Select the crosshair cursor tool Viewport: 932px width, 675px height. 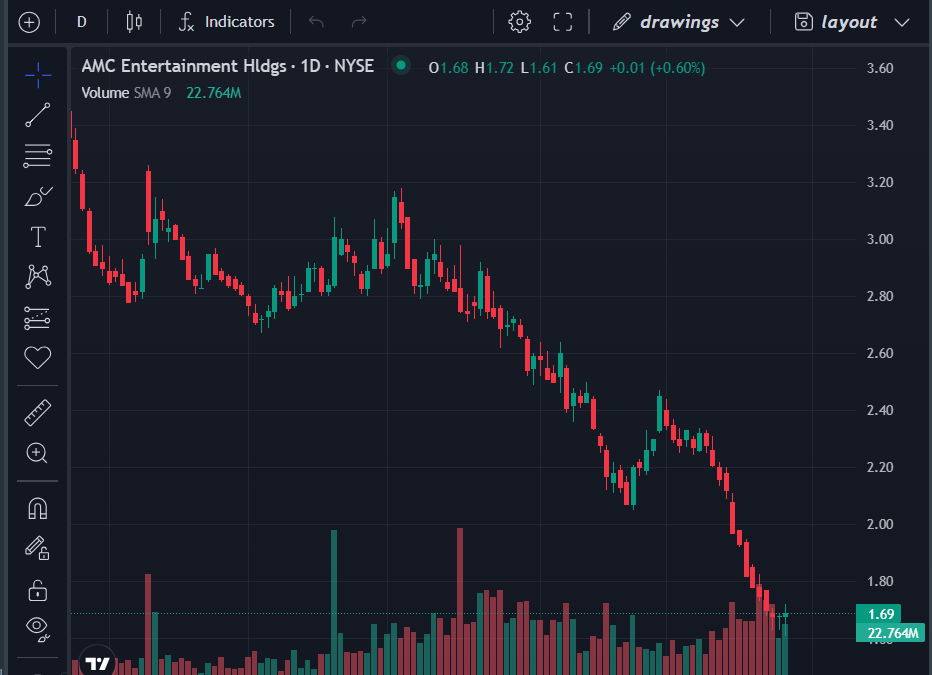click(x=38, y=75)
